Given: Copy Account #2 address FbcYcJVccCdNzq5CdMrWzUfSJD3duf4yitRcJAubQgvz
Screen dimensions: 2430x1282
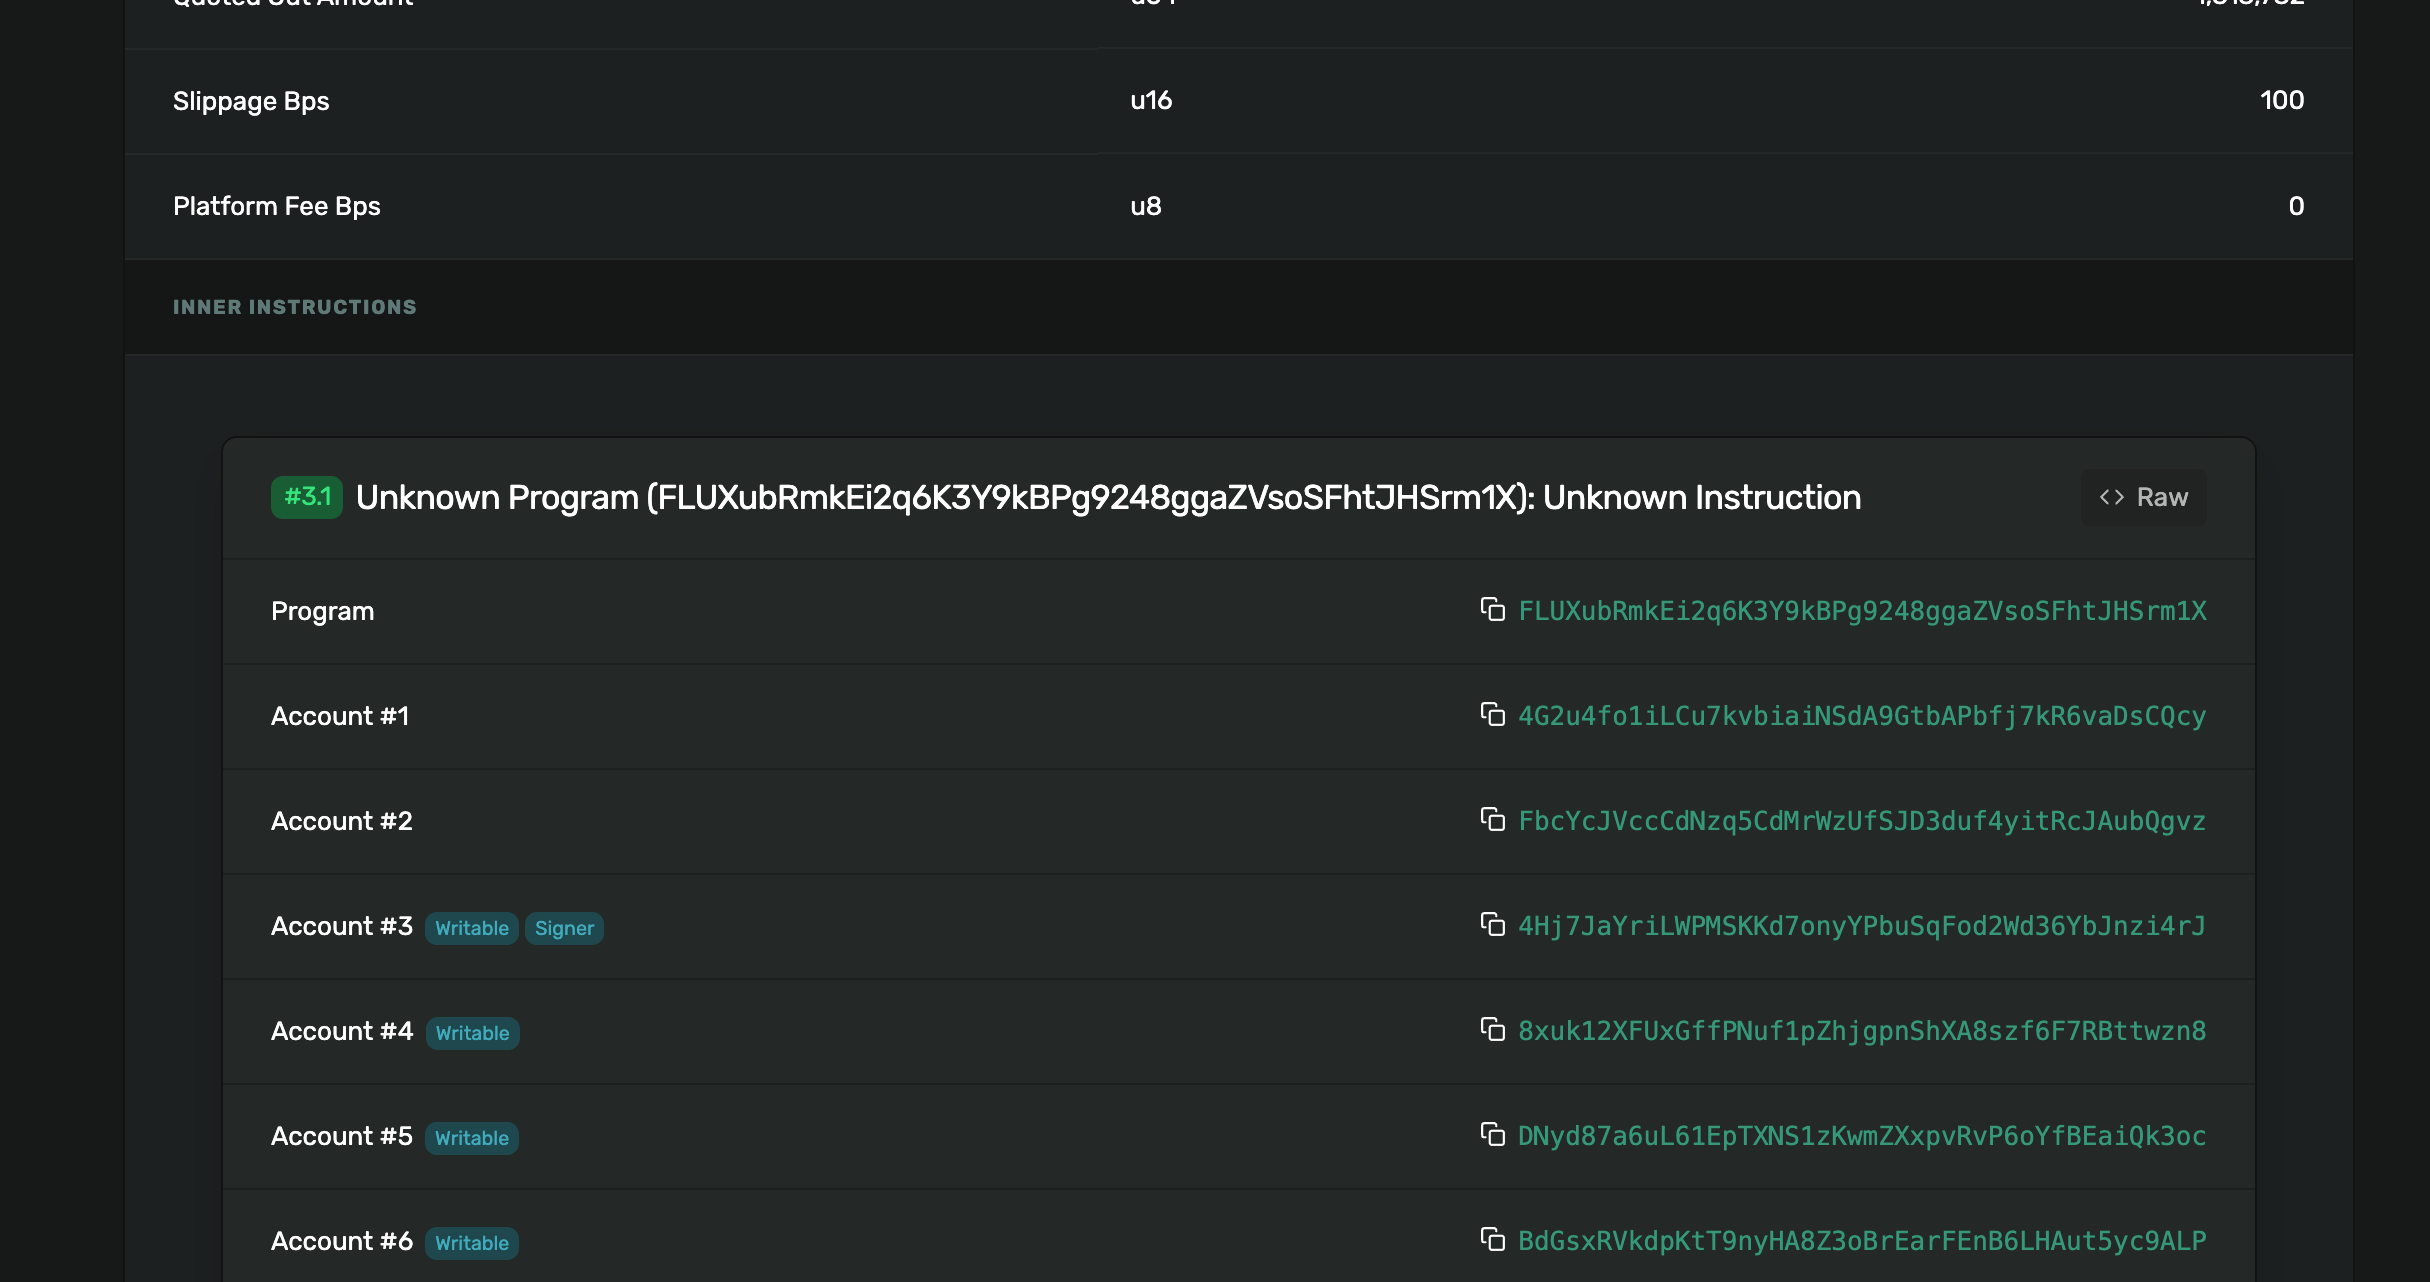Looking at the screenshot, I should (x=1491, y=821).
